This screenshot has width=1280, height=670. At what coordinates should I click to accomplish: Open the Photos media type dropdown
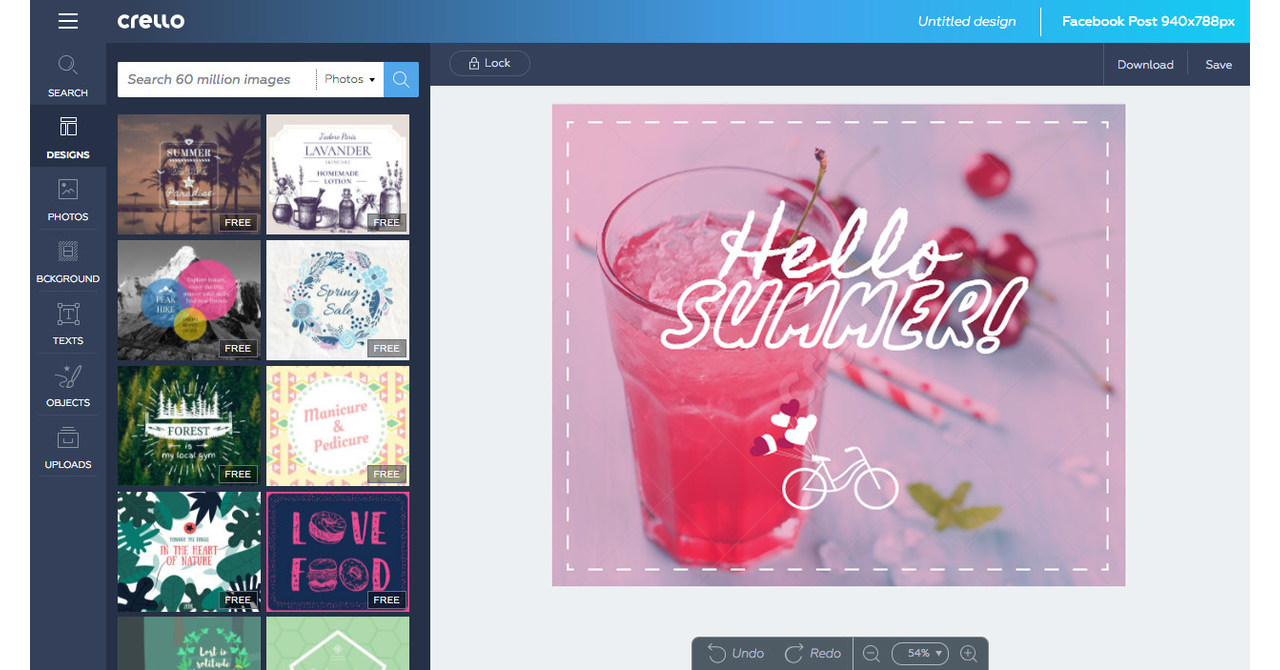point(348,79)
